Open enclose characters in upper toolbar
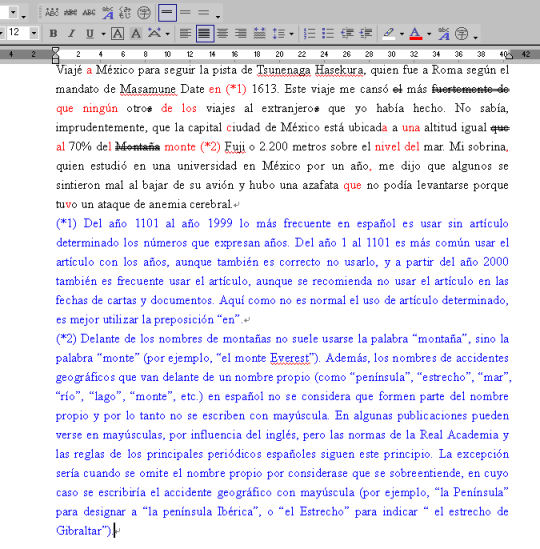 [144, 13]
